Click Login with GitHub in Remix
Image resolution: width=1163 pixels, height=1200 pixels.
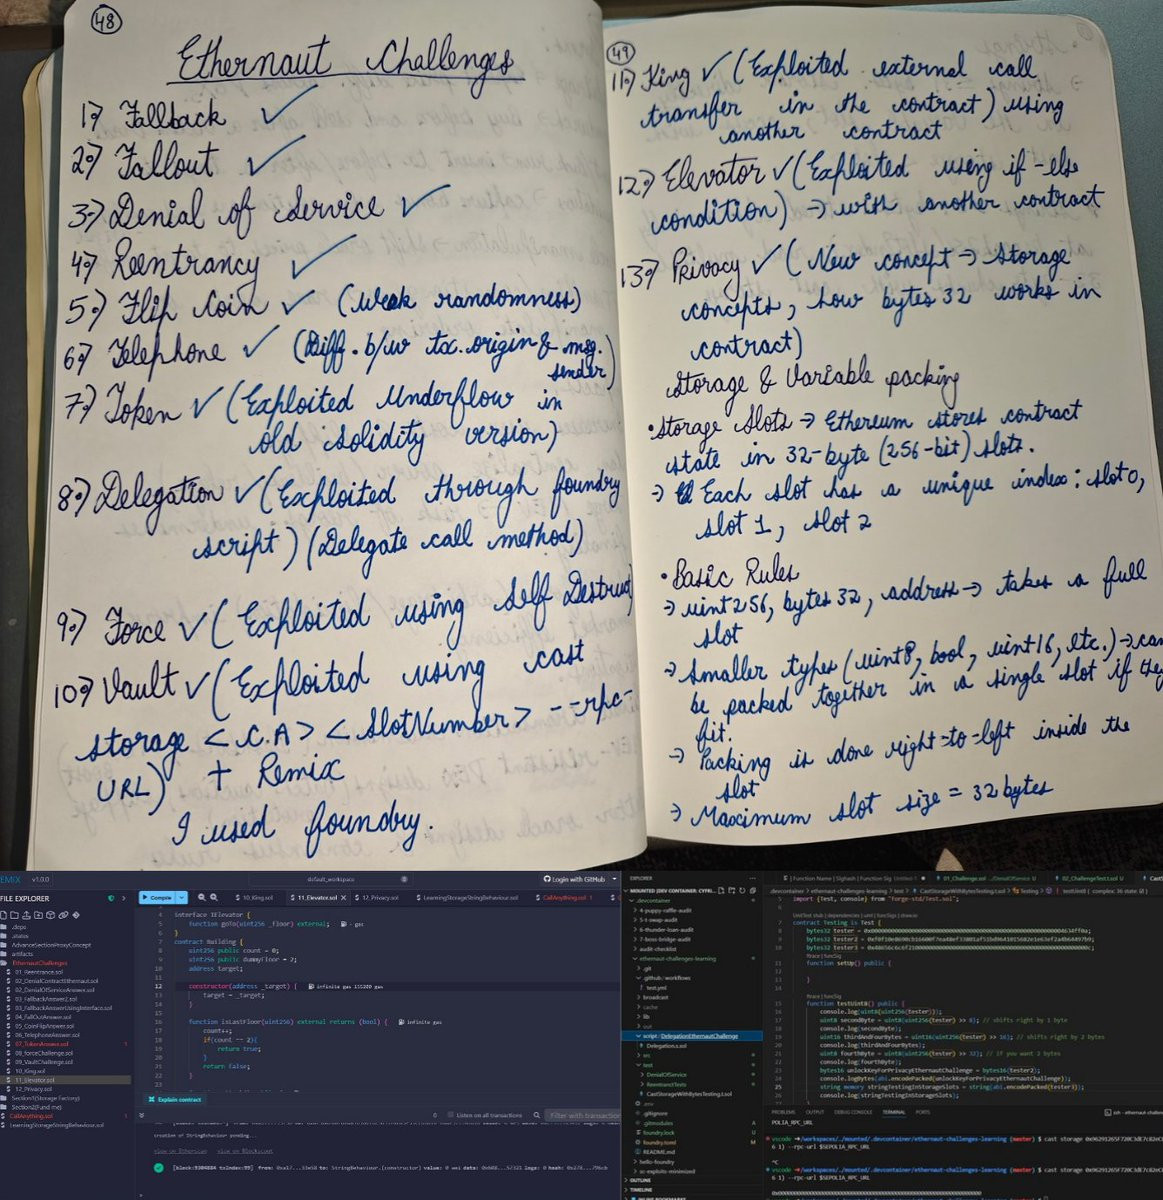576,879
